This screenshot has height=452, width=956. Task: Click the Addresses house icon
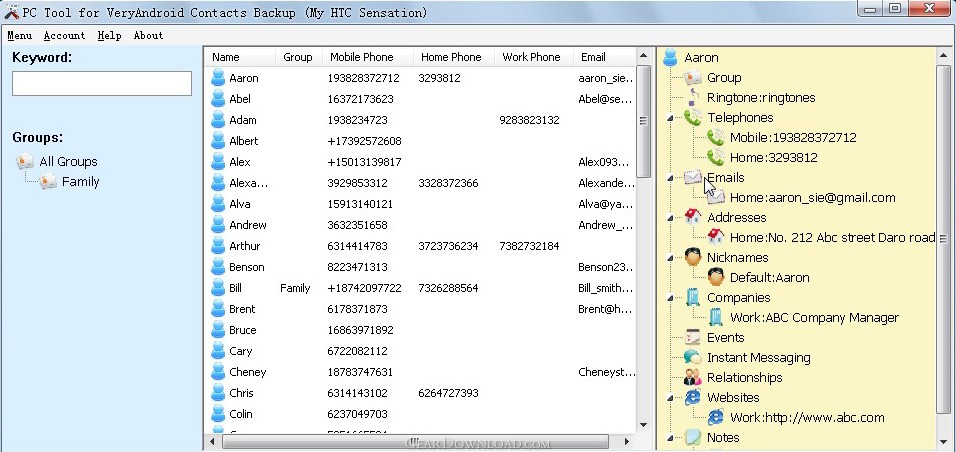tap(693, 217)
